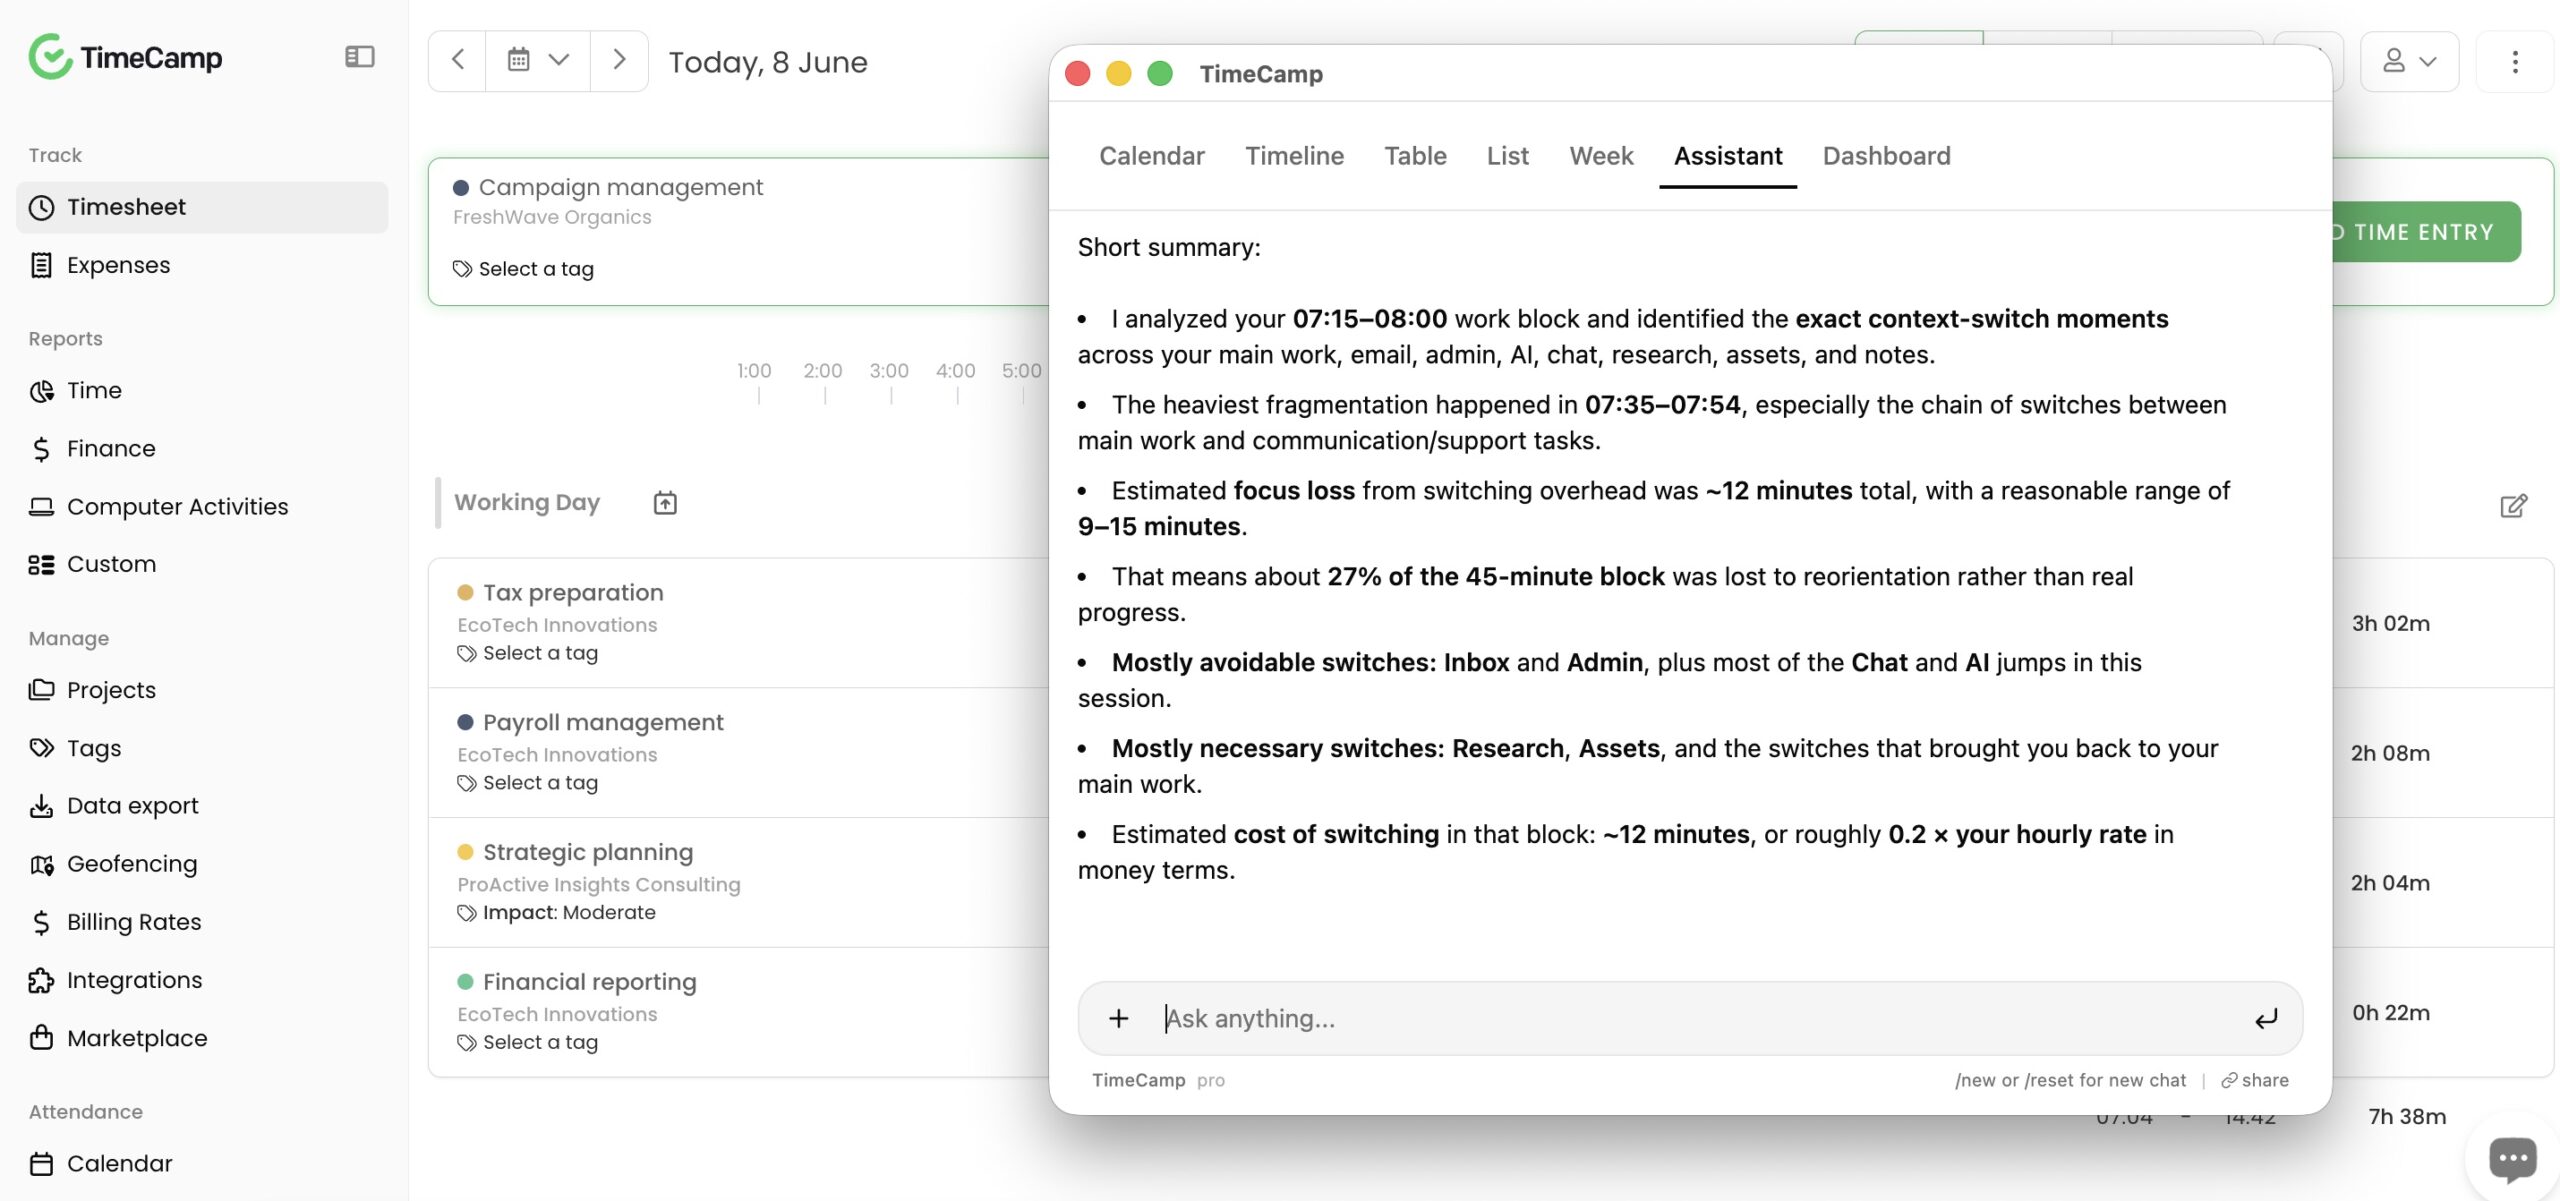2560x1201 pixels.
Task: Click the Tax preparation entry title
Action: point(573,592)
